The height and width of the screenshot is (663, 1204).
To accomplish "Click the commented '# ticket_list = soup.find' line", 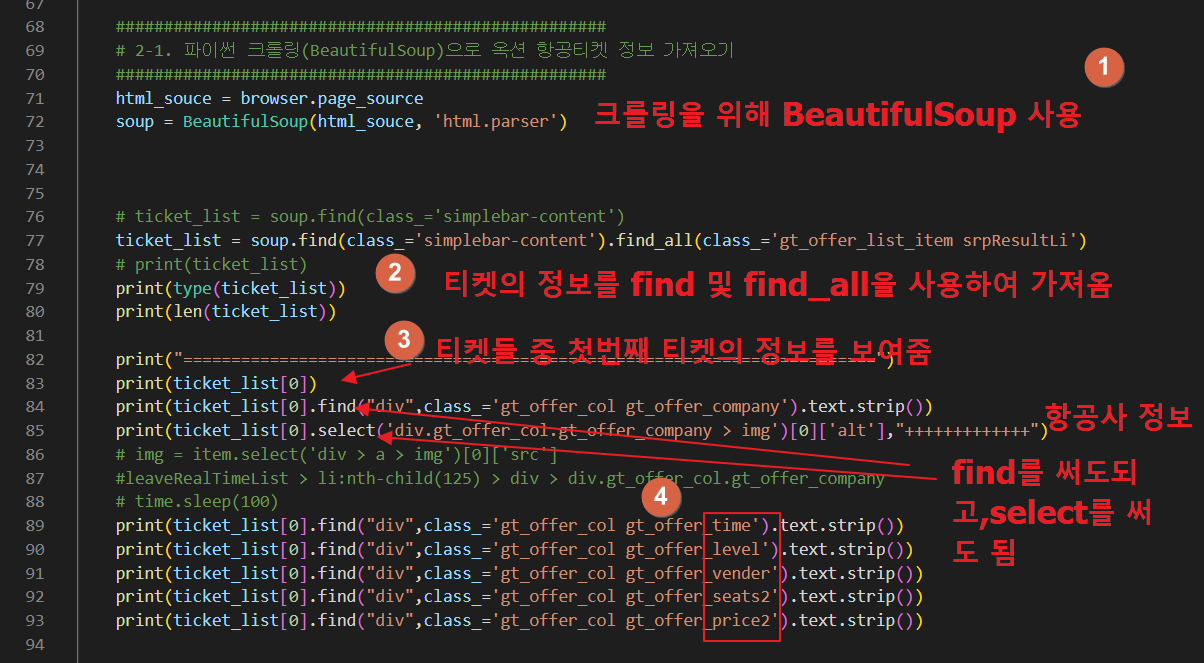I will tap(370, 216).
